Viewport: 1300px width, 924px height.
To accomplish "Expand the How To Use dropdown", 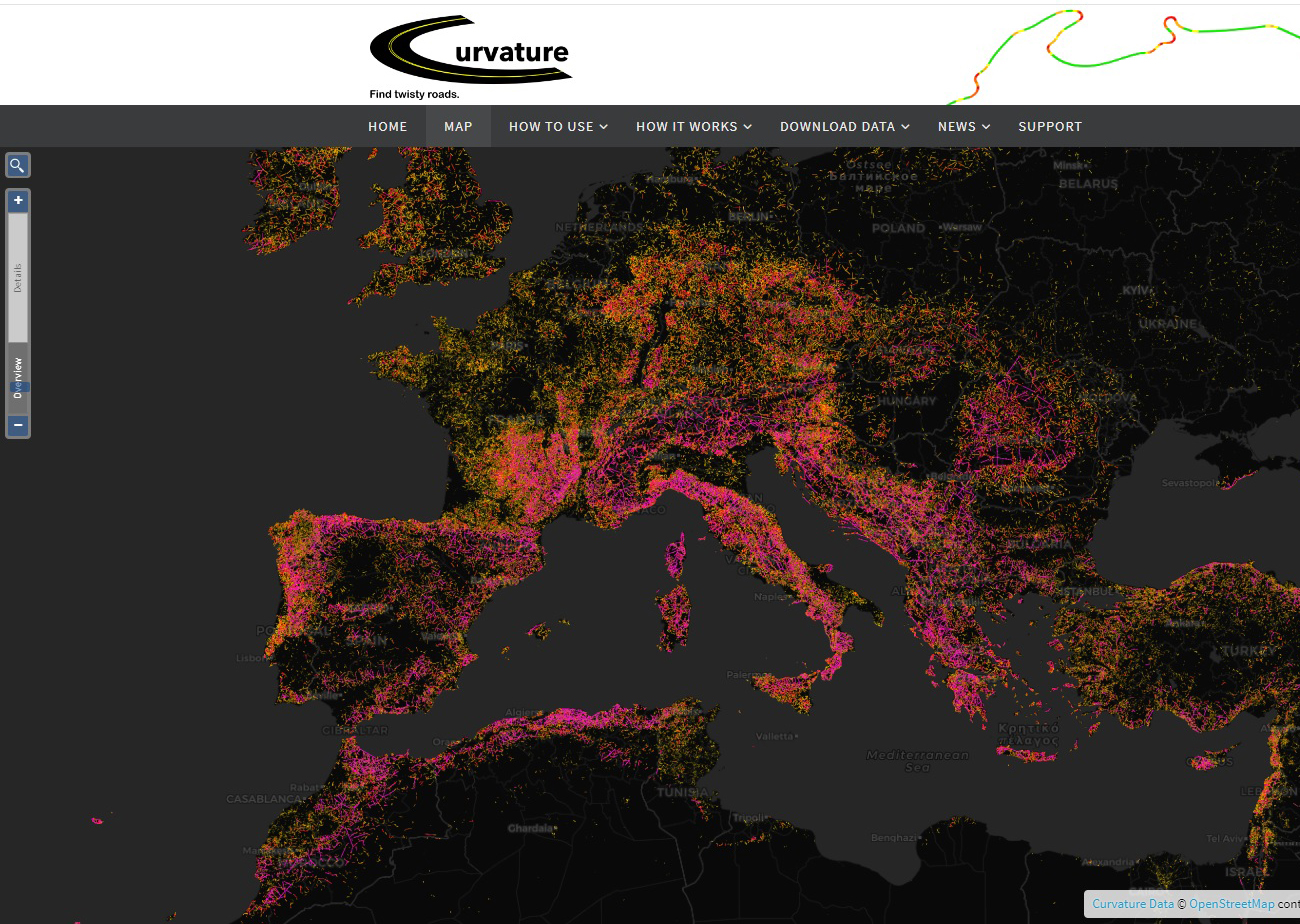I will click(558, 127).
